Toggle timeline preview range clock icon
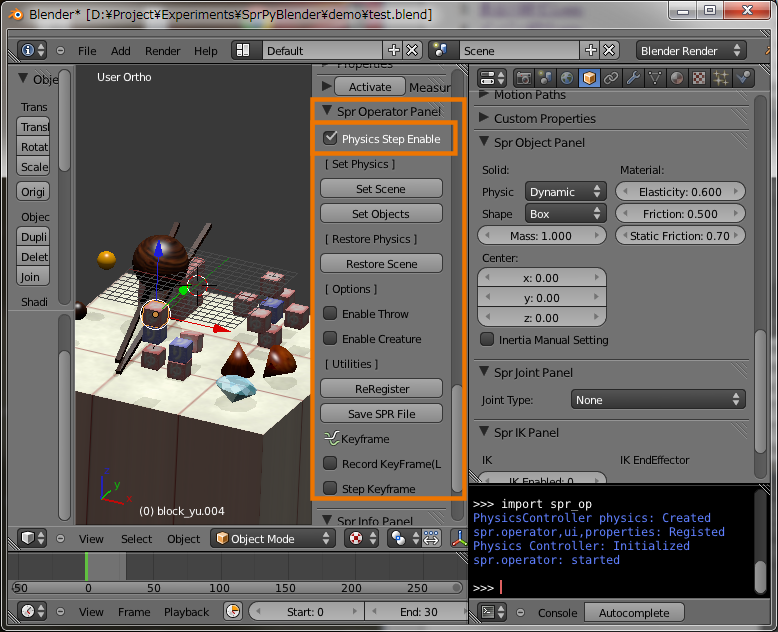The image size is (778, 632). (x=233, y=611)
